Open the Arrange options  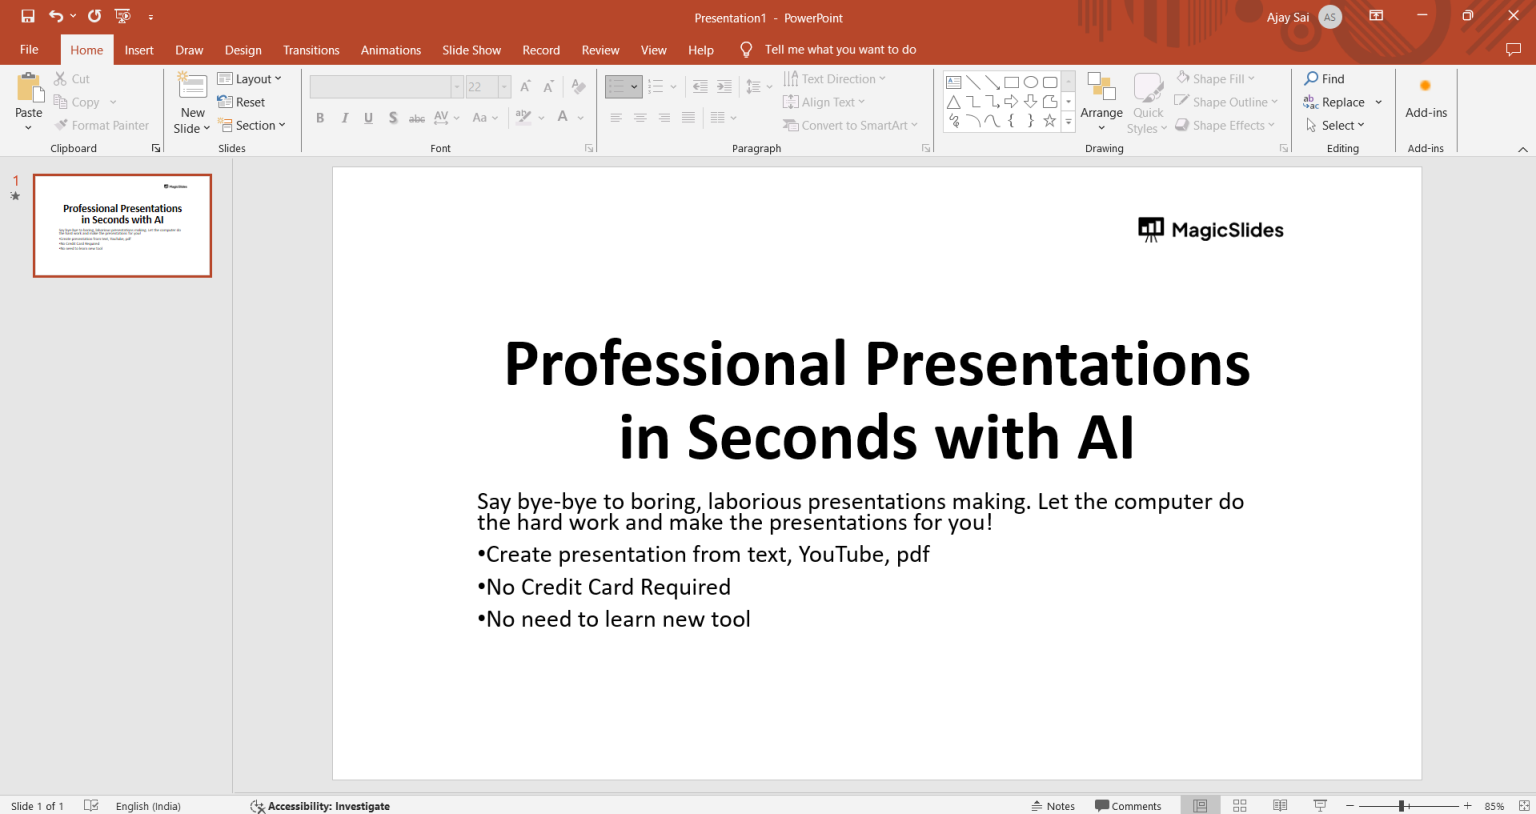click(x=1101, y=102)
